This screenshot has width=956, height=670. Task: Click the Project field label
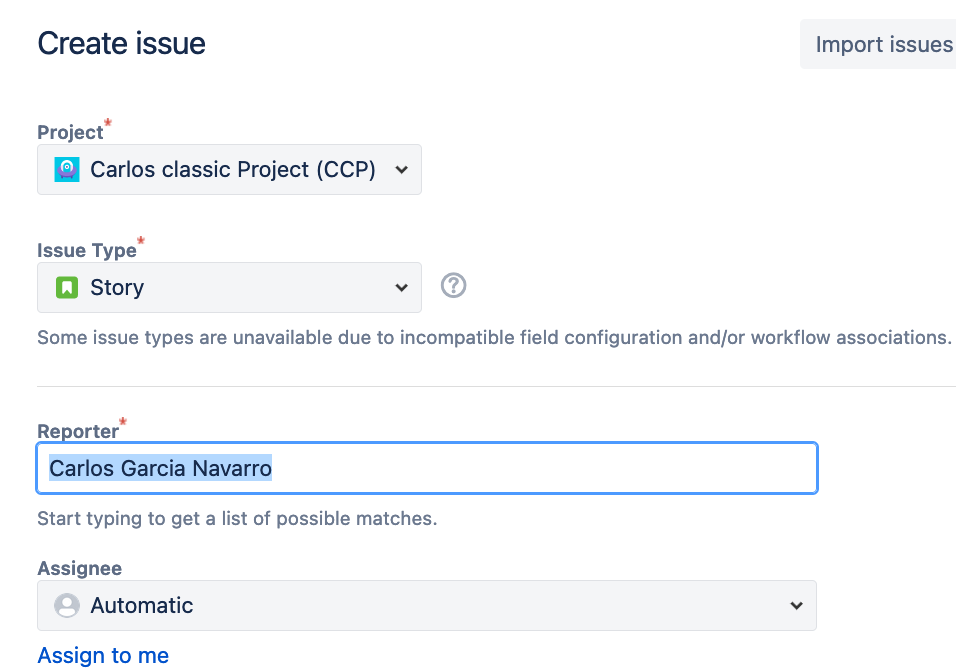(70, 132)
